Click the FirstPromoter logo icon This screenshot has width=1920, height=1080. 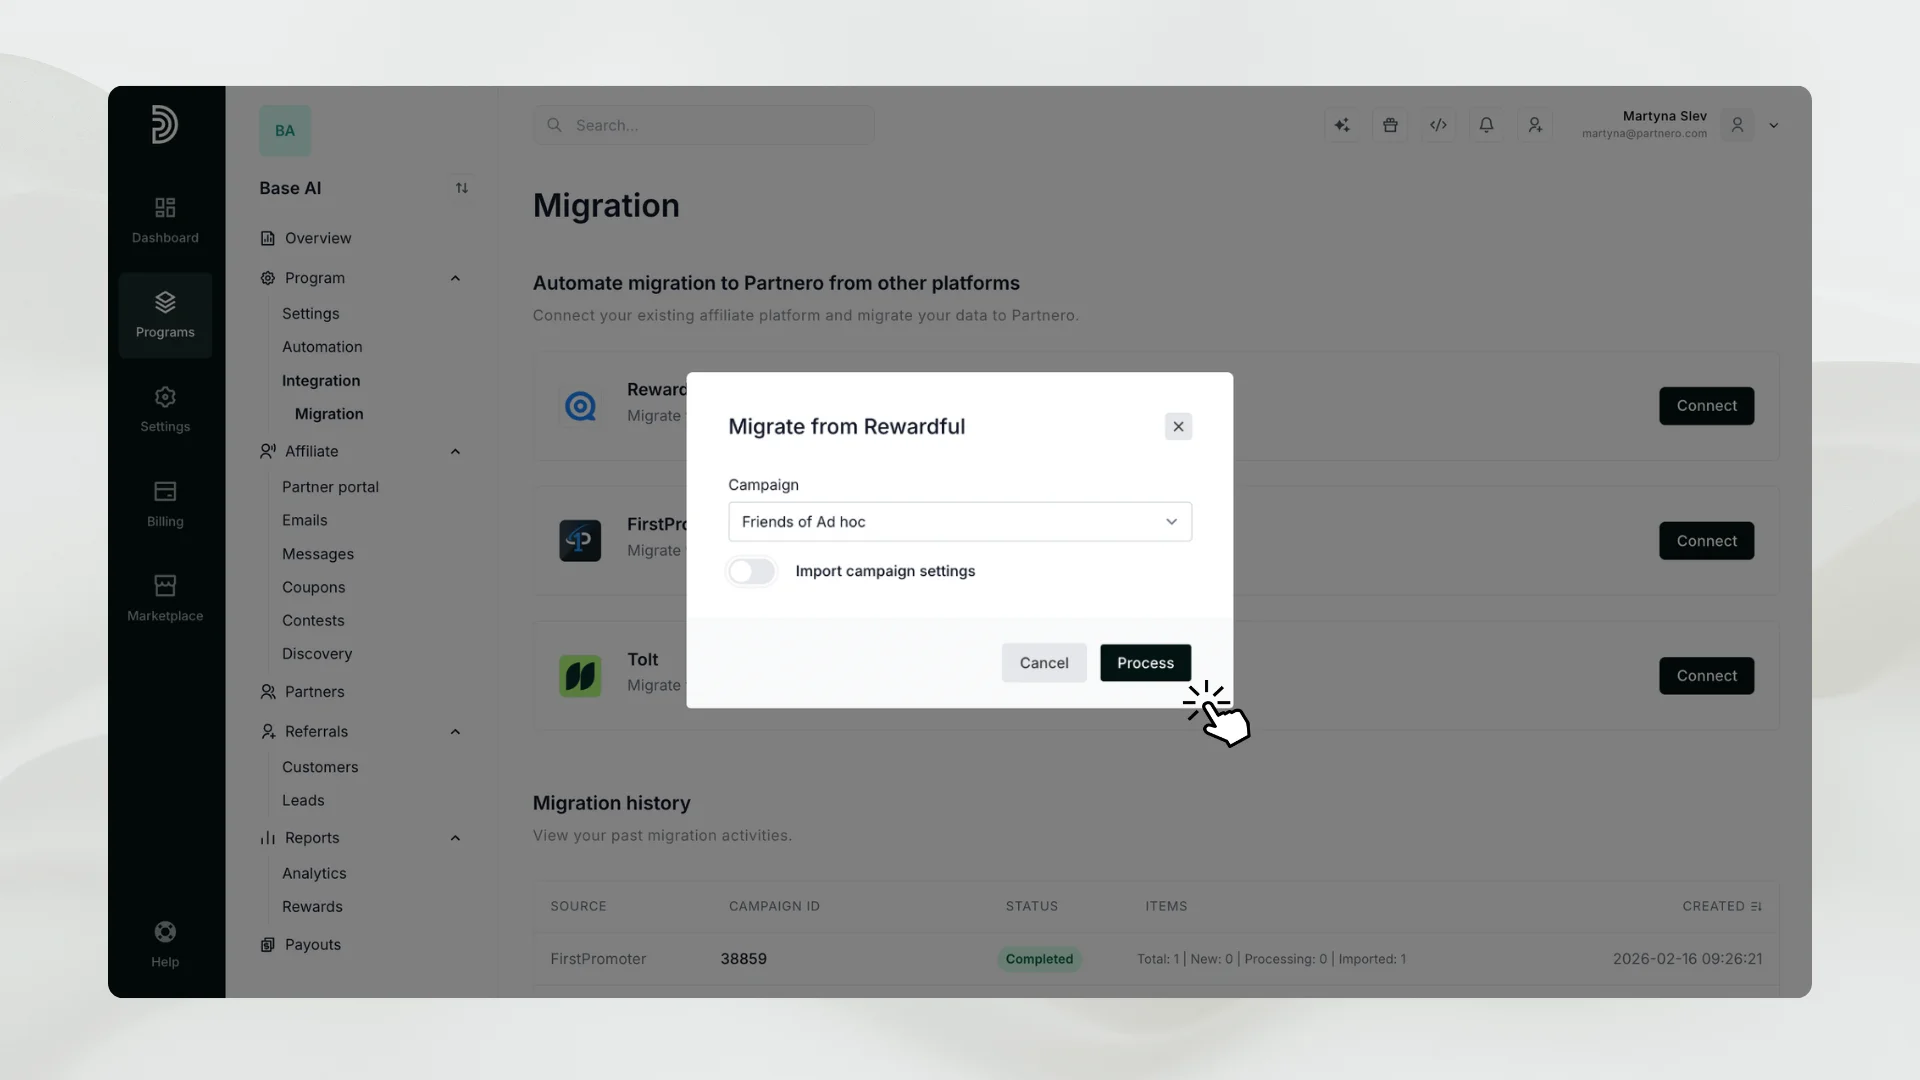580,541
